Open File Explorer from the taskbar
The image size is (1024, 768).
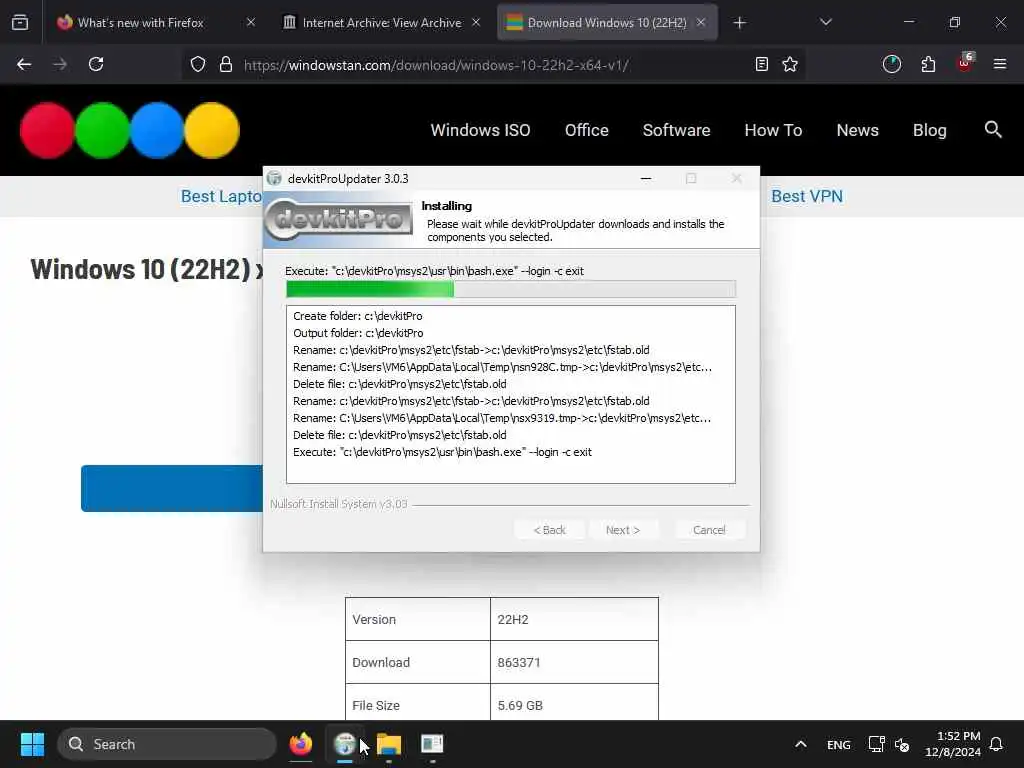click(x=389, y=744)
